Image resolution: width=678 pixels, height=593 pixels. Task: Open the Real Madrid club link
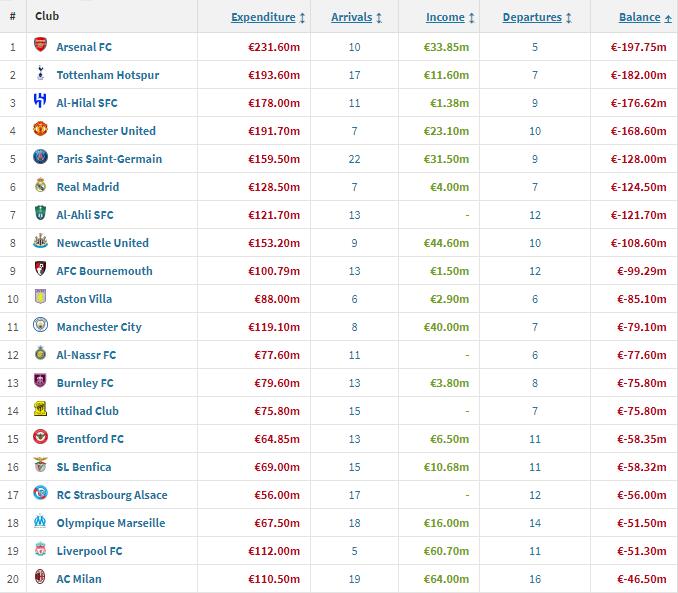point(88,187)
